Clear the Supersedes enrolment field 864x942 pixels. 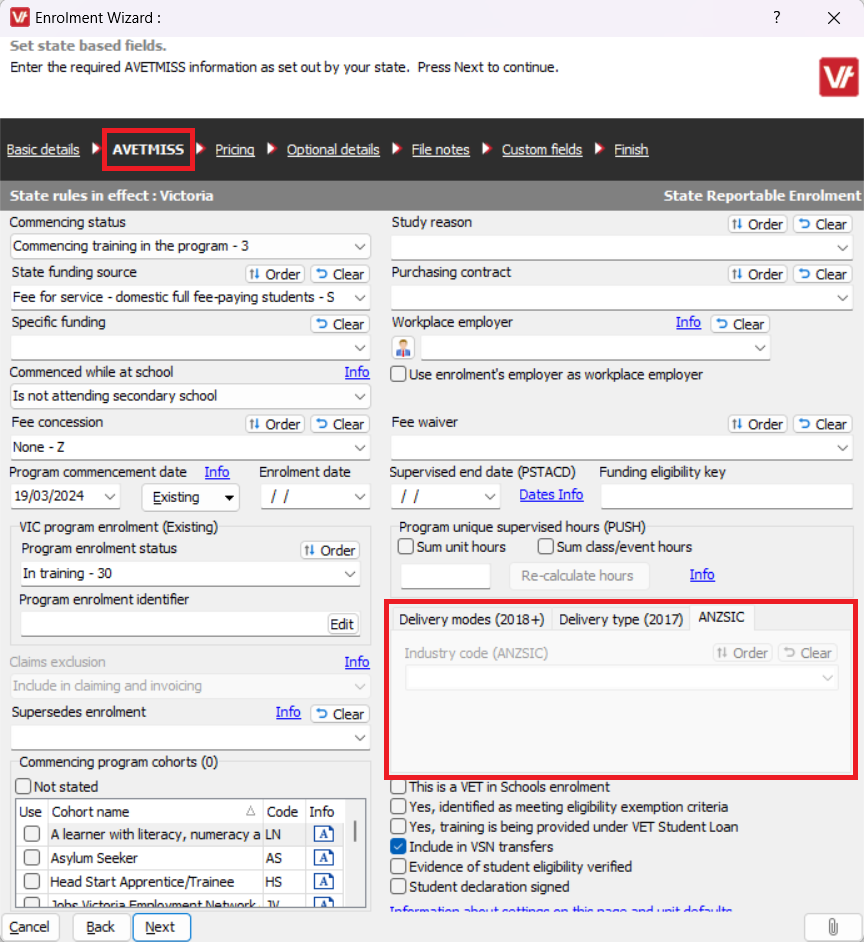tap(340, 714)
